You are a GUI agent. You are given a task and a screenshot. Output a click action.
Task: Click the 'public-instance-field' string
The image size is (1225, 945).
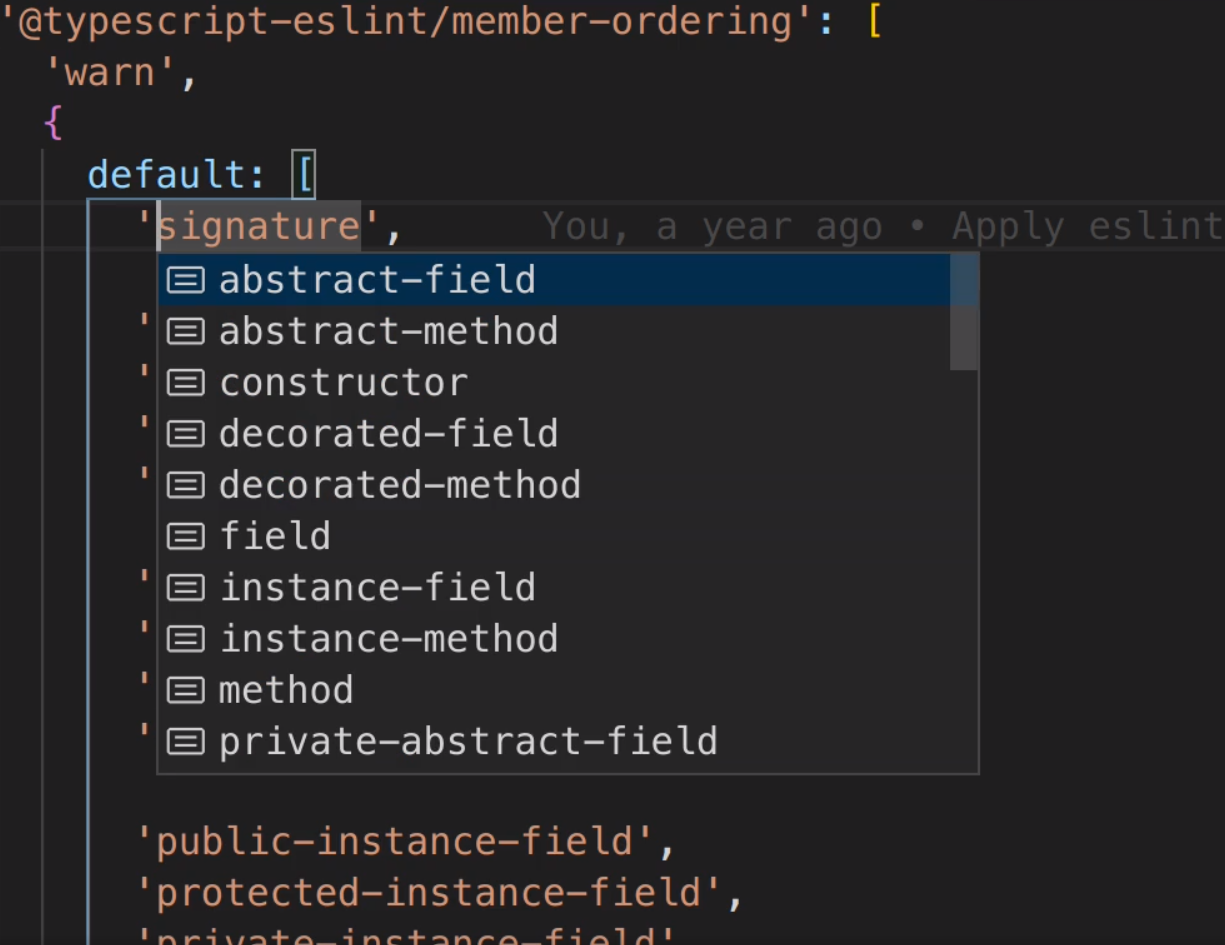click(396, 842)
